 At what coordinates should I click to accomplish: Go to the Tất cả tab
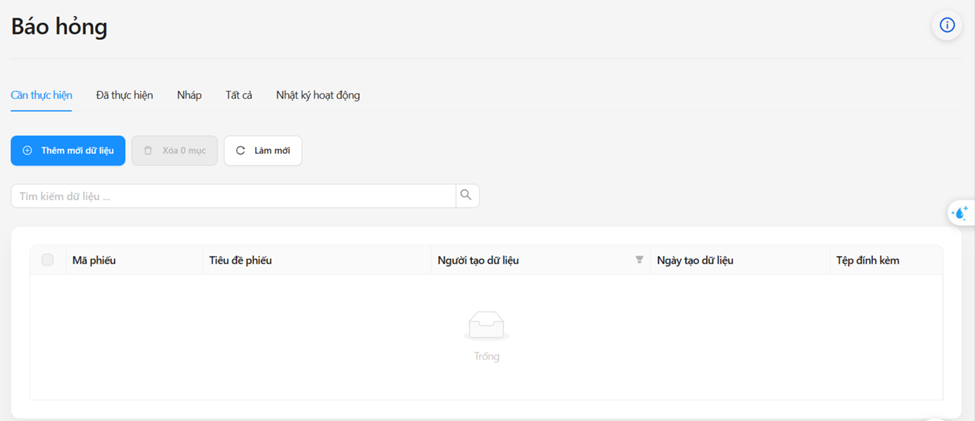click(239, 95)
